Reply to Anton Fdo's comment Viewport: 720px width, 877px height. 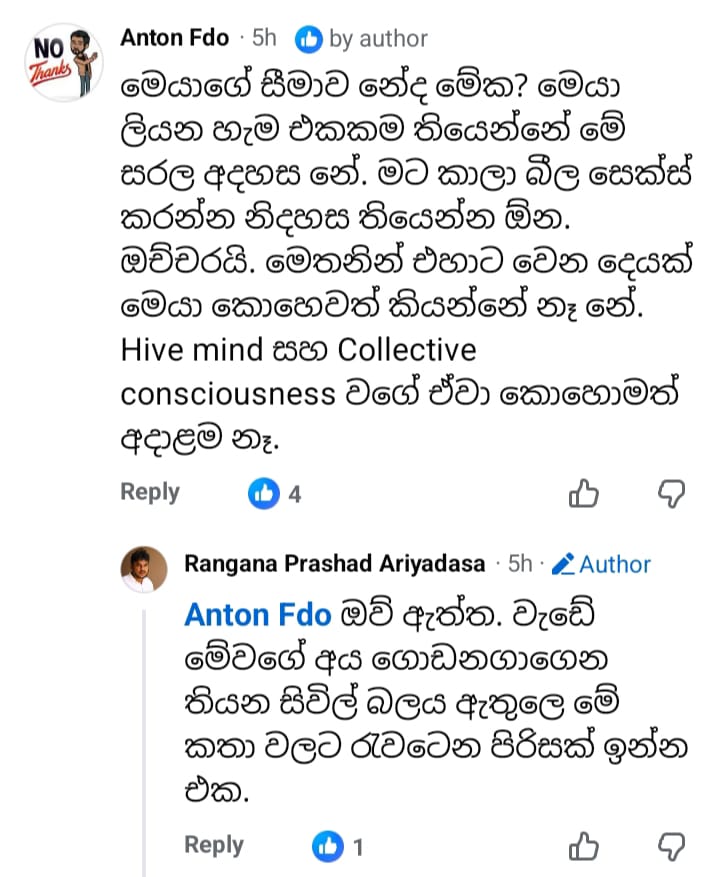pos(150,492)
